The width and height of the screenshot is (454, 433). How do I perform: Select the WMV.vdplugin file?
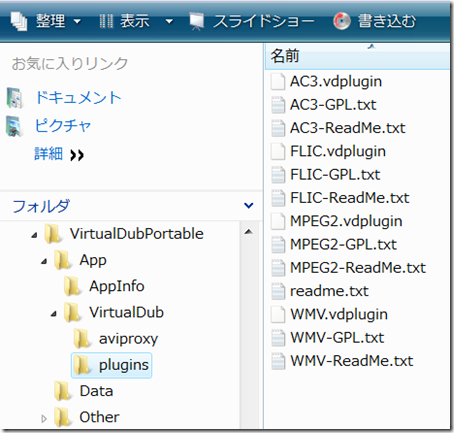[339, 314]
